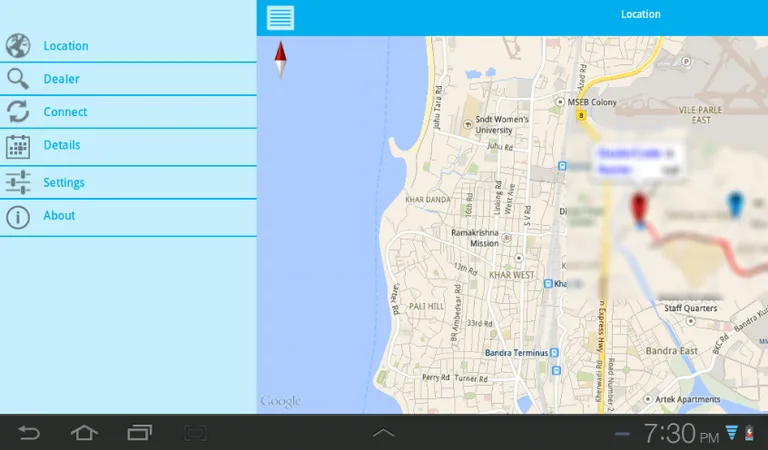Tap the Perry Rd label on map
Image resolution: width=768 pixels, height=450 pixels.
pos(436,377)
